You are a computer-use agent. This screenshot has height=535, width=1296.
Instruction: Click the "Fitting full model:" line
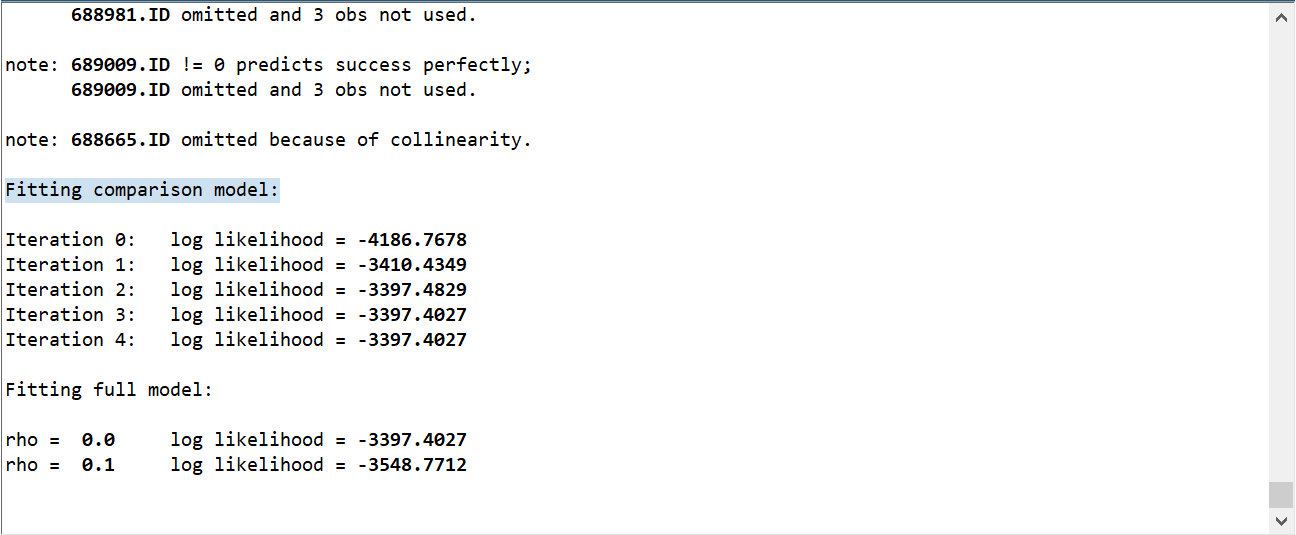(109, 390)
